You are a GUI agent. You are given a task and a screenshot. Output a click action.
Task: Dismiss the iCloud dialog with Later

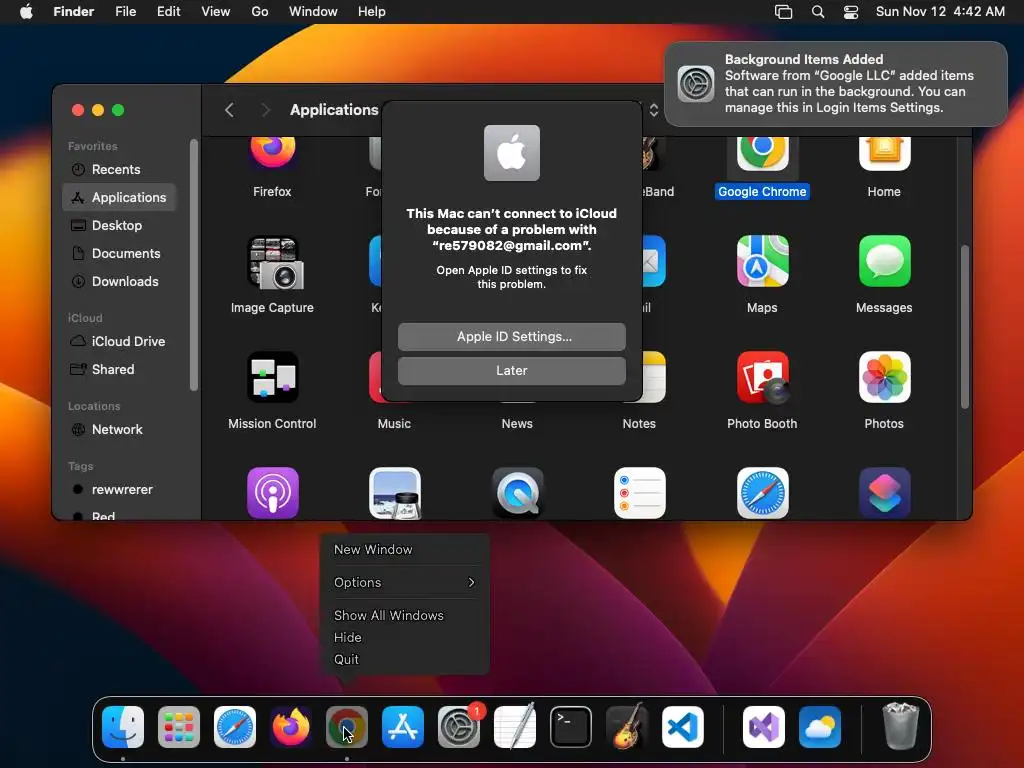point(511,370)
